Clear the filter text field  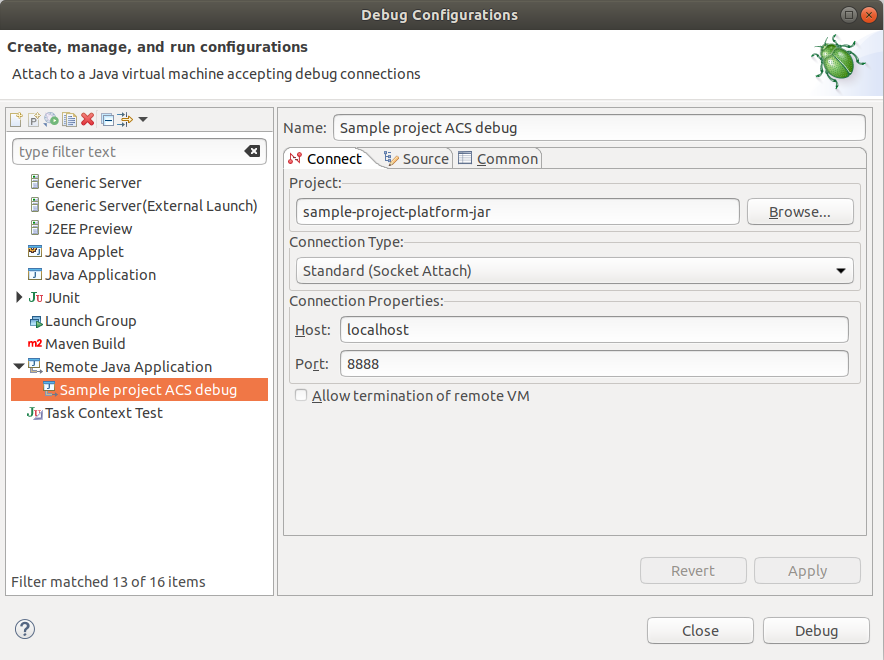253,151
